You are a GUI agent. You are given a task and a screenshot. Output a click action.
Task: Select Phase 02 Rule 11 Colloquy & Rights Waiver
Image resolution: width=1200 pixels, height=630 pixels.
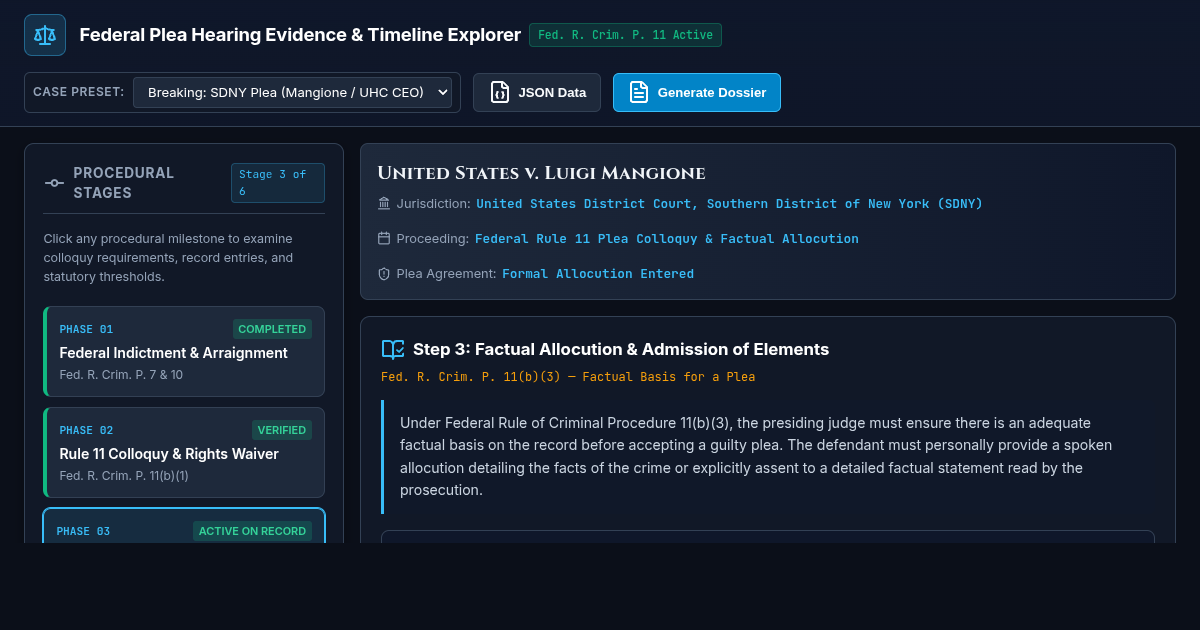click(x=184, y=452)
